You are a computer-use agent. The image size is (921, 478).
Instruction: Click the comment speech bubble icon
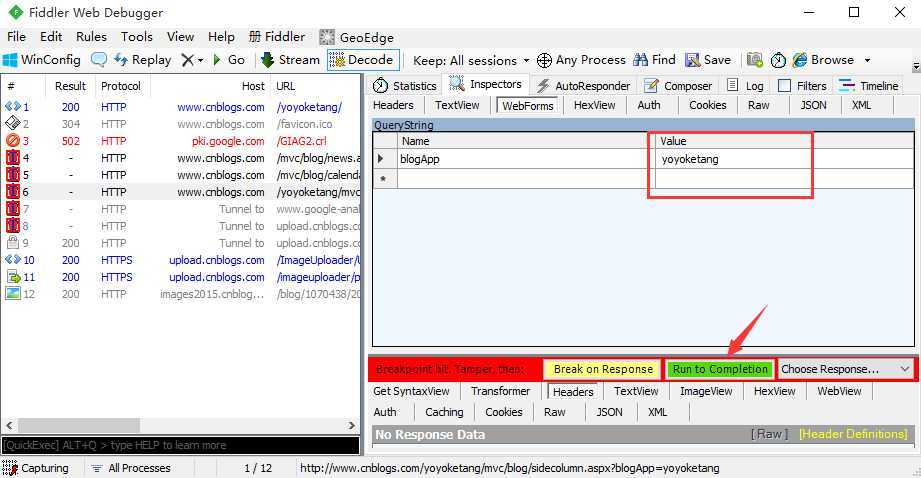pos(99,59)
